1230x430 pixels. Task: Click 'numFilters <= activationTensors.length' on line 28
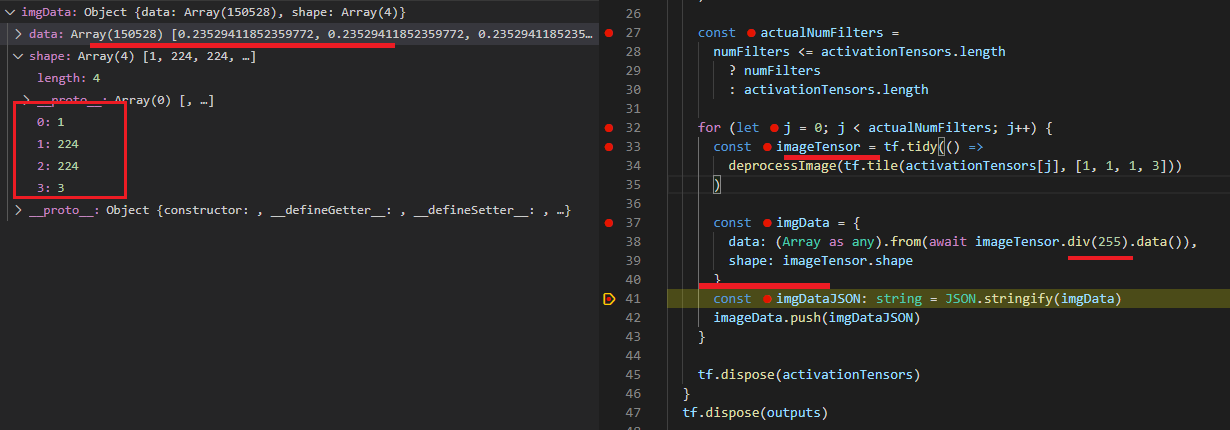[x=859, y=52]
